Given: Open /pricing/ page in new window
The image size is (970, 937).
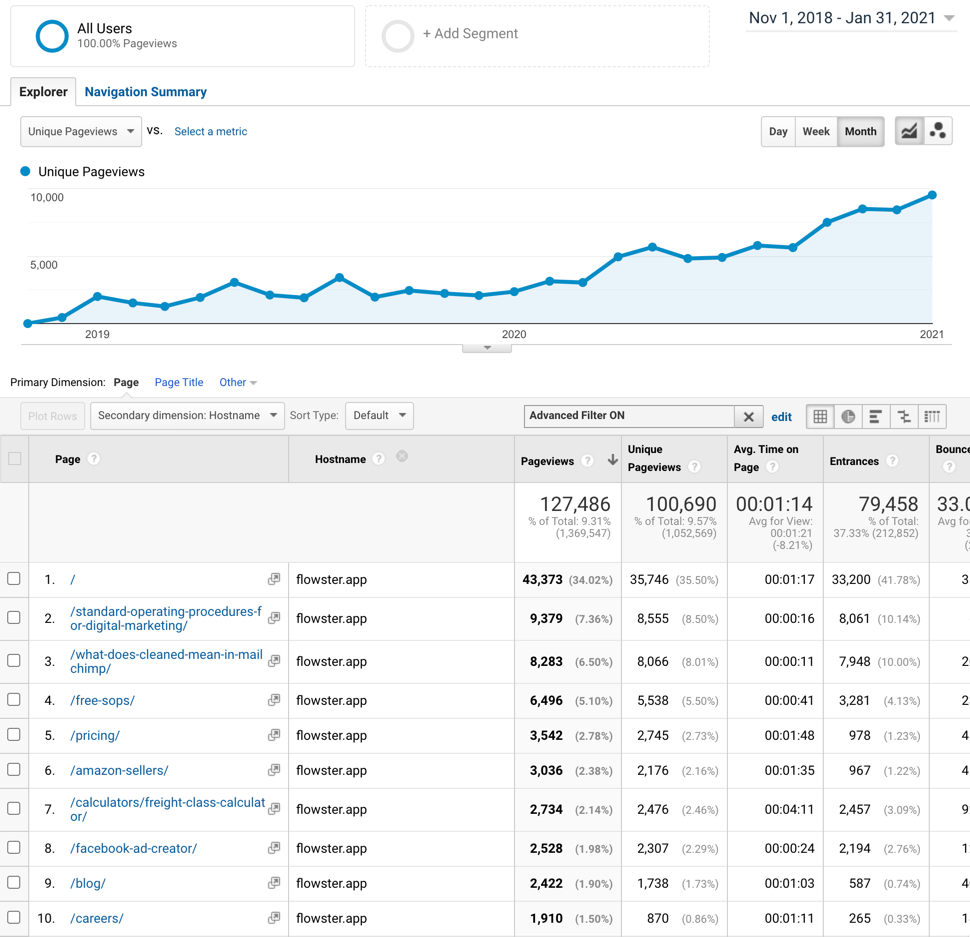Looking at the screenshot, I should tap(273, 735).
